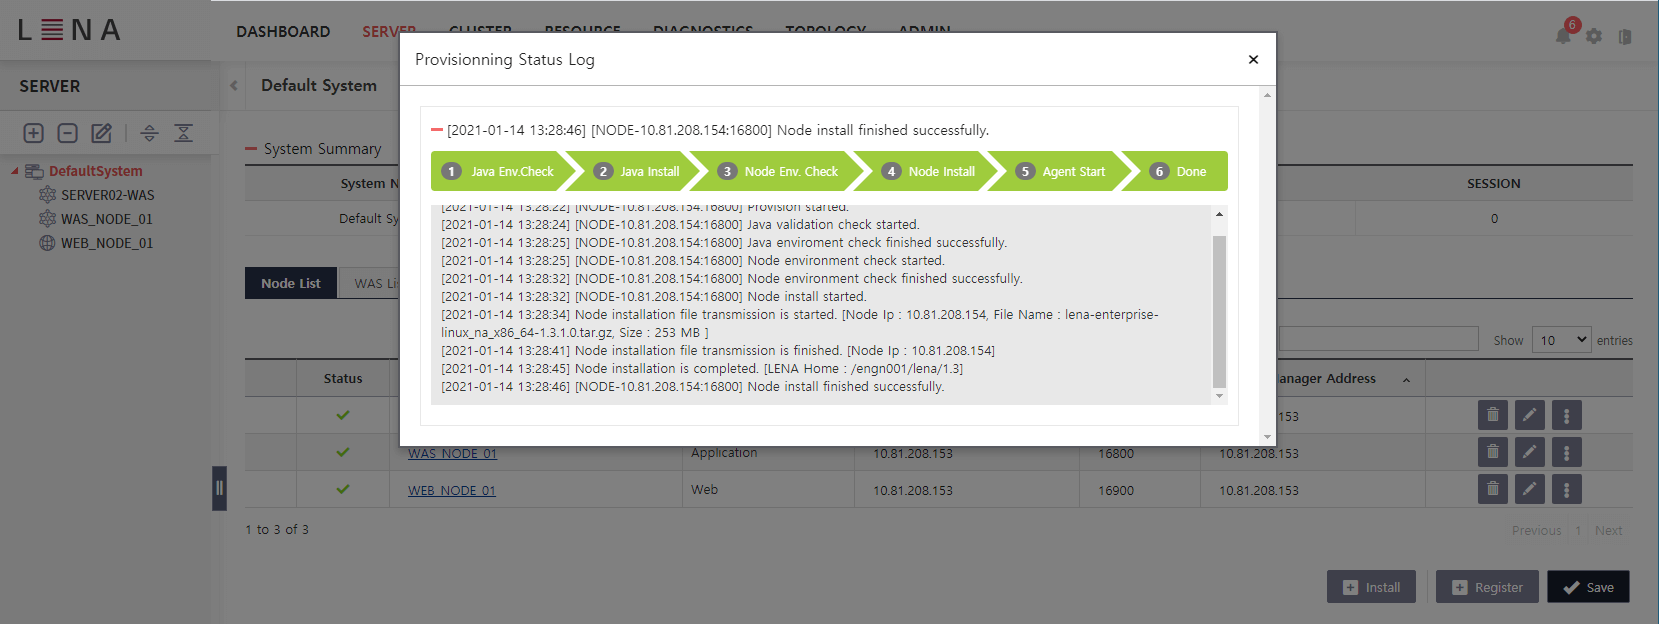The width and height of the screenshot is (1659, 624).
Task: Select WAS_NODE_01 in the server tree
Action: pyautogui.click(x=106, y=219)
